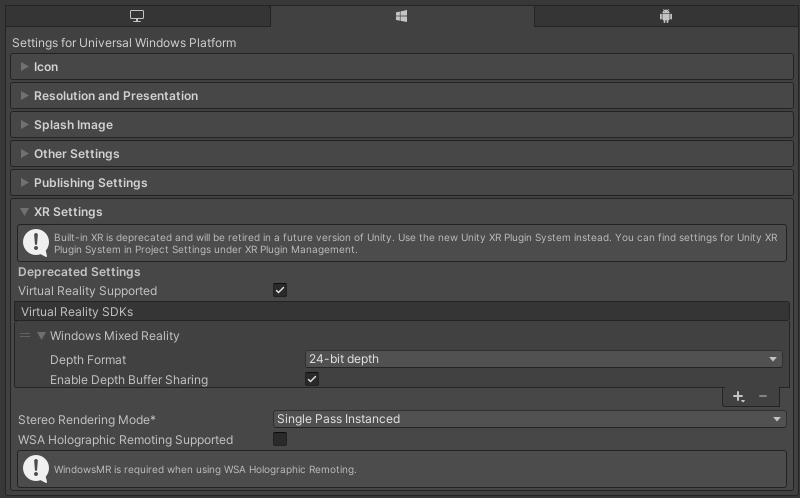Select the Windows logo platform tab
800x498 pixels.
(402, 16)
